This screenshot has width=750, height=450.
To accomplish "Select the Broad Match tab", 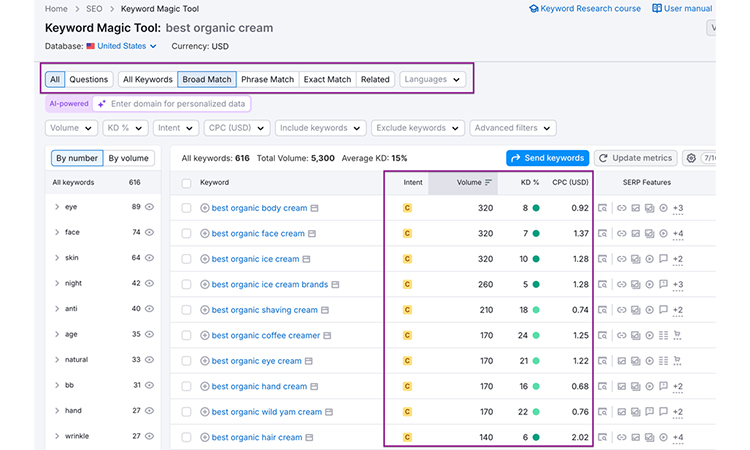I will coord(207,79).
